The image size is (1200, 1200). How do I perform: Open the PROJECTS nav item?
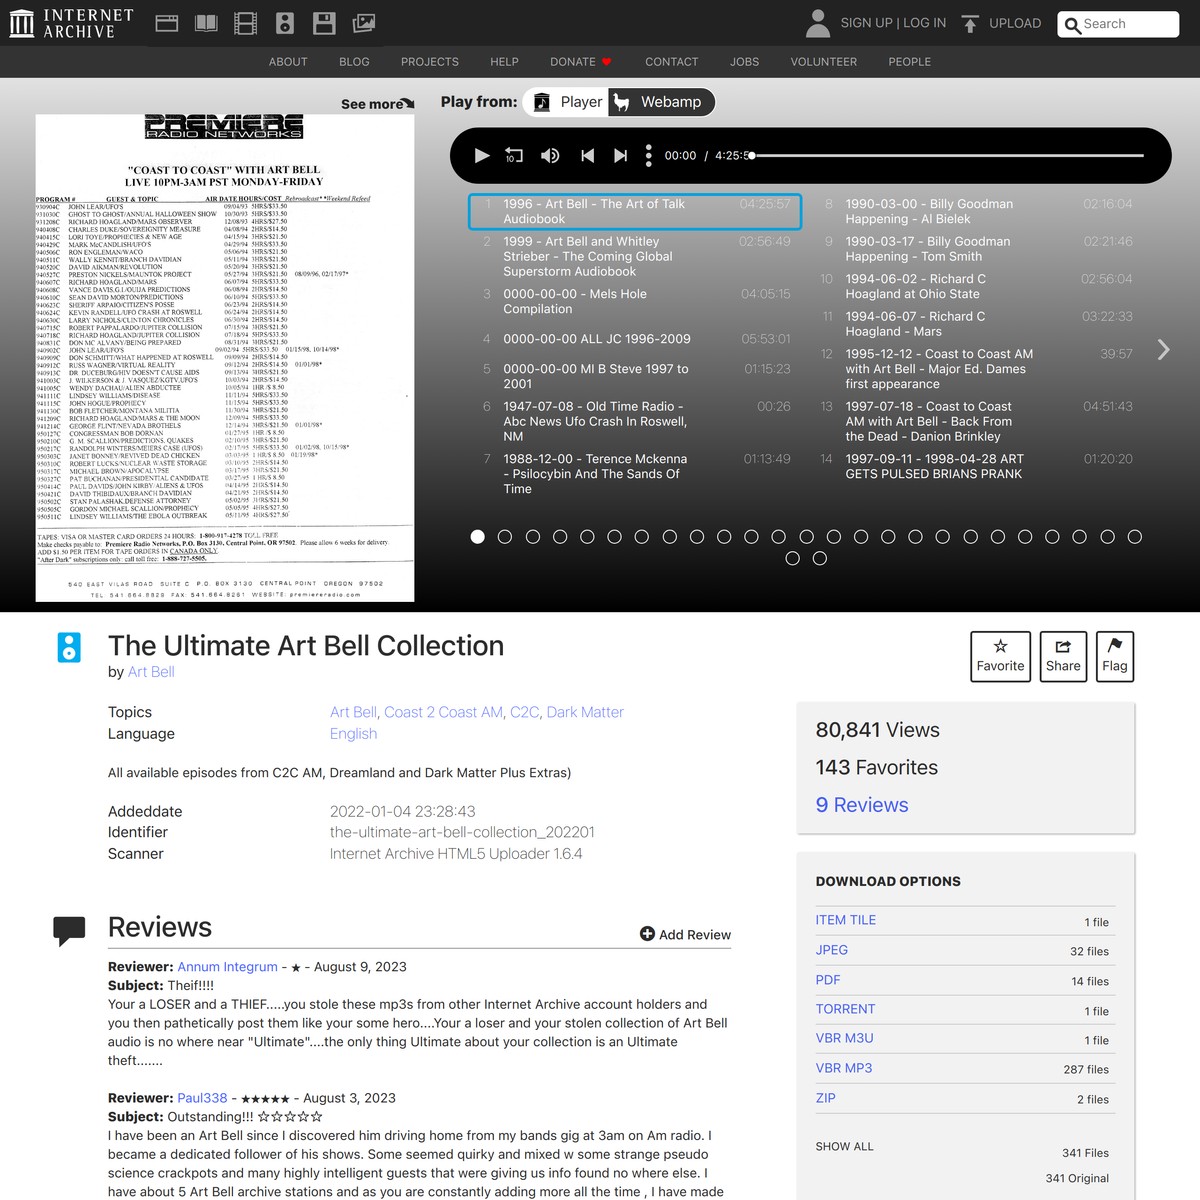430,62
